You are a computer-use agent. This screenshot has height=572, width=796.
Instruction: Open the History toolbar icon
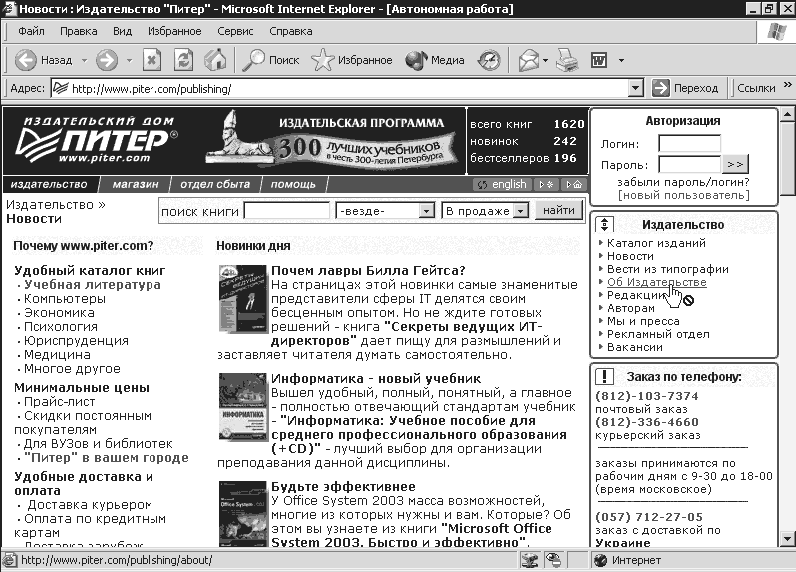(489, 60)
